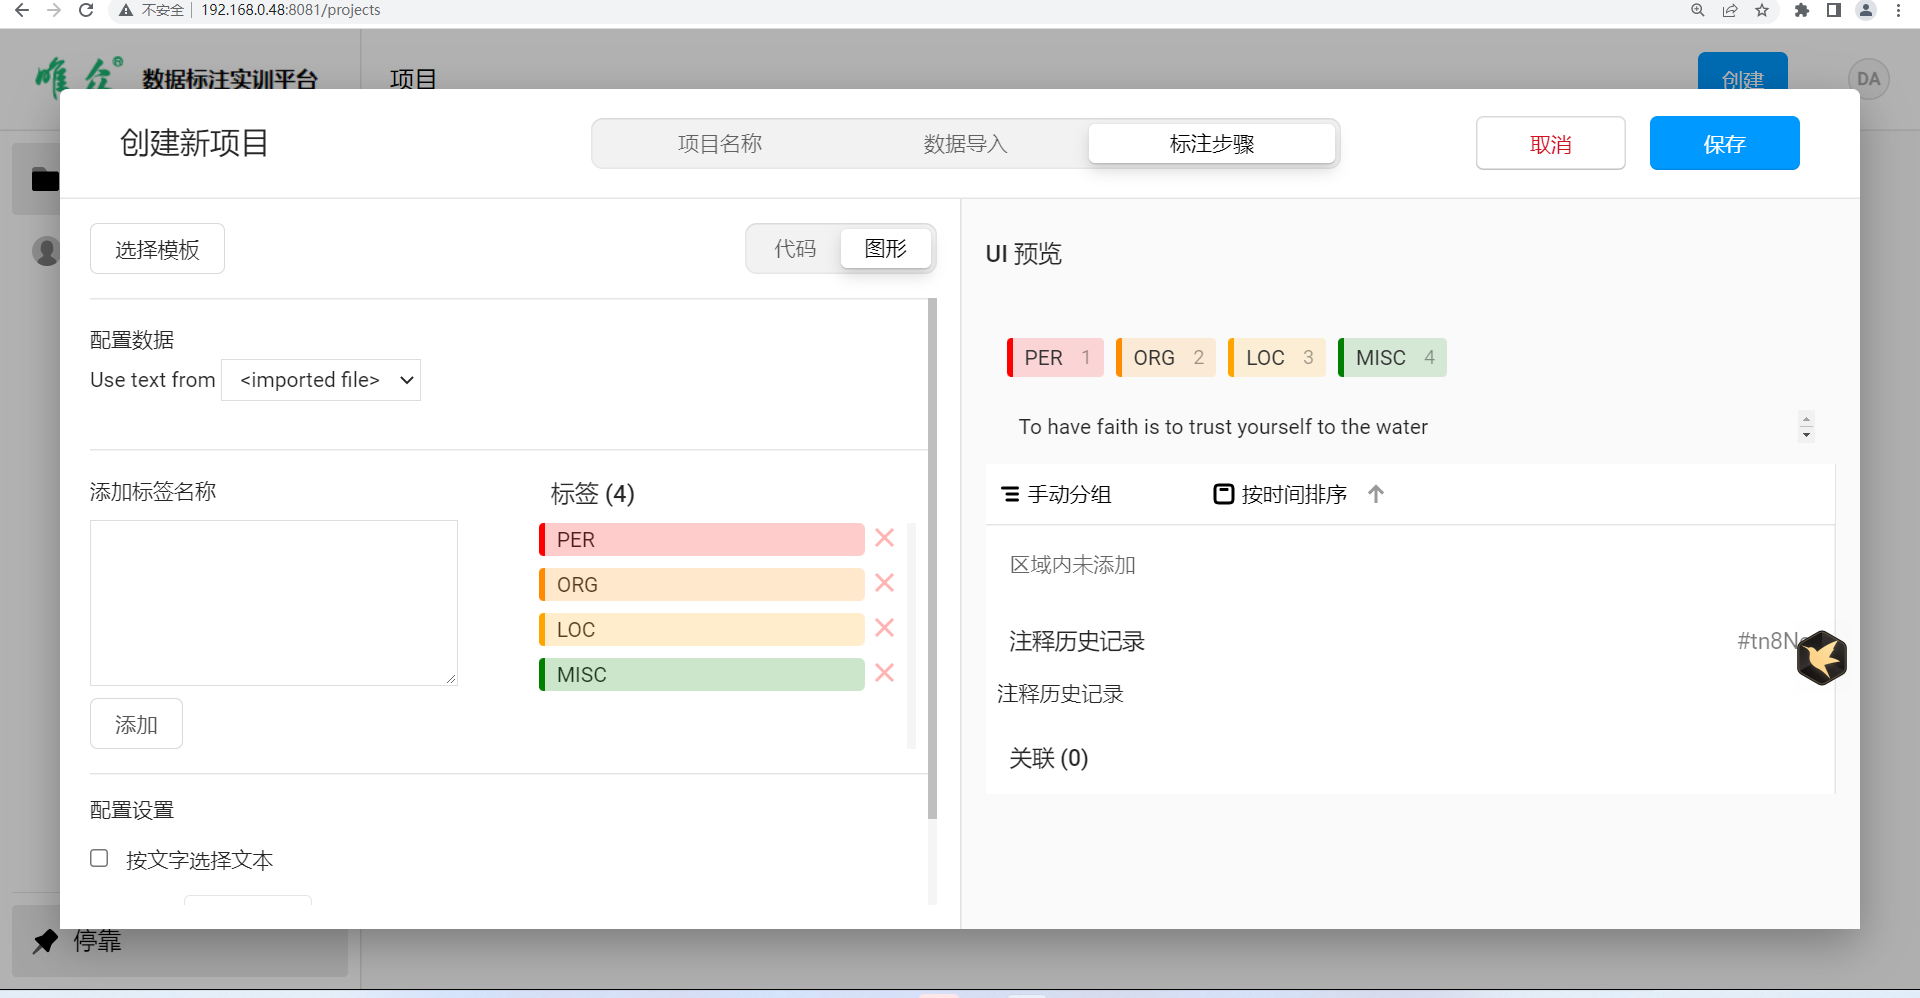Click the browser reload icon
The image size is (1920, 998).
86,10
